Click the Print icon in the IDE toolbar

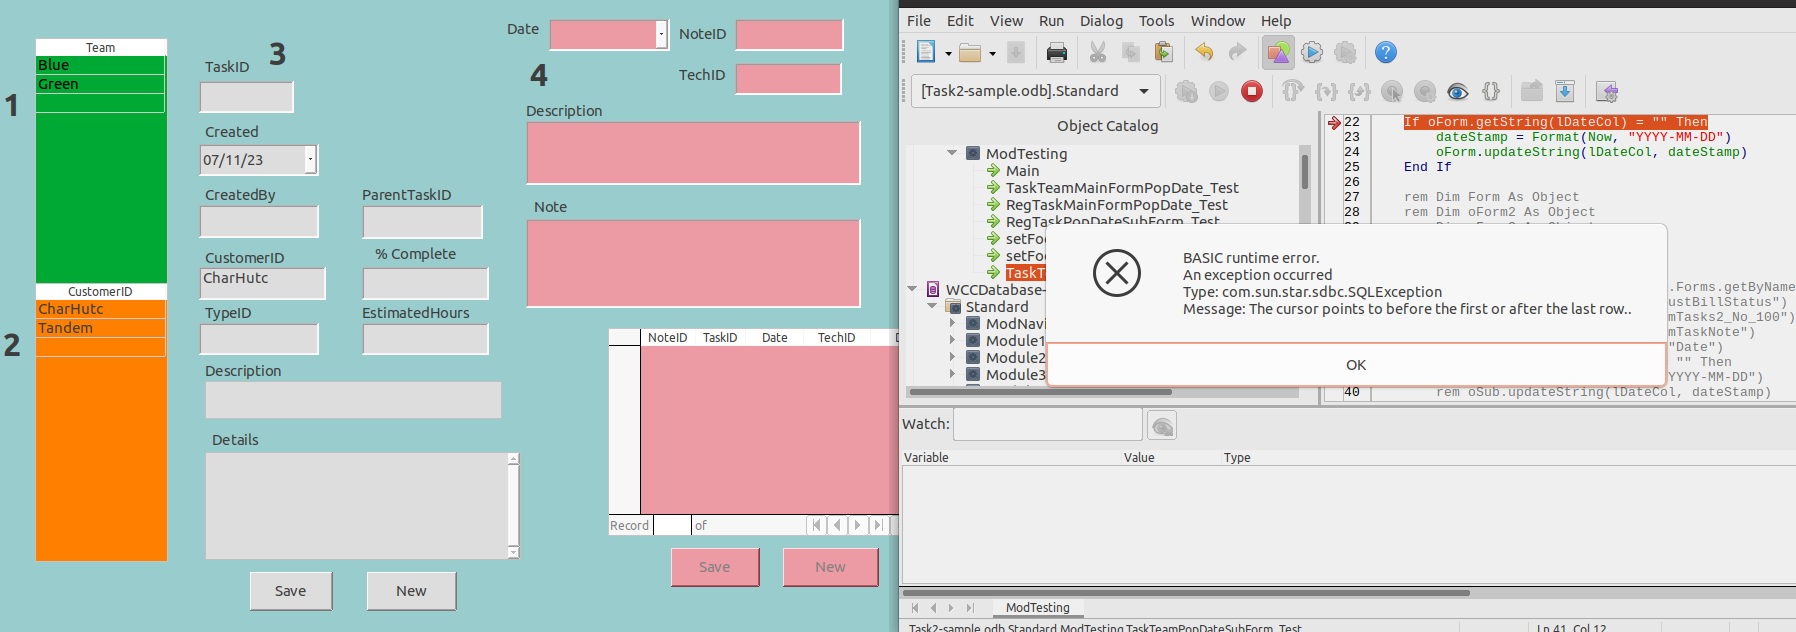[1056, 52]
